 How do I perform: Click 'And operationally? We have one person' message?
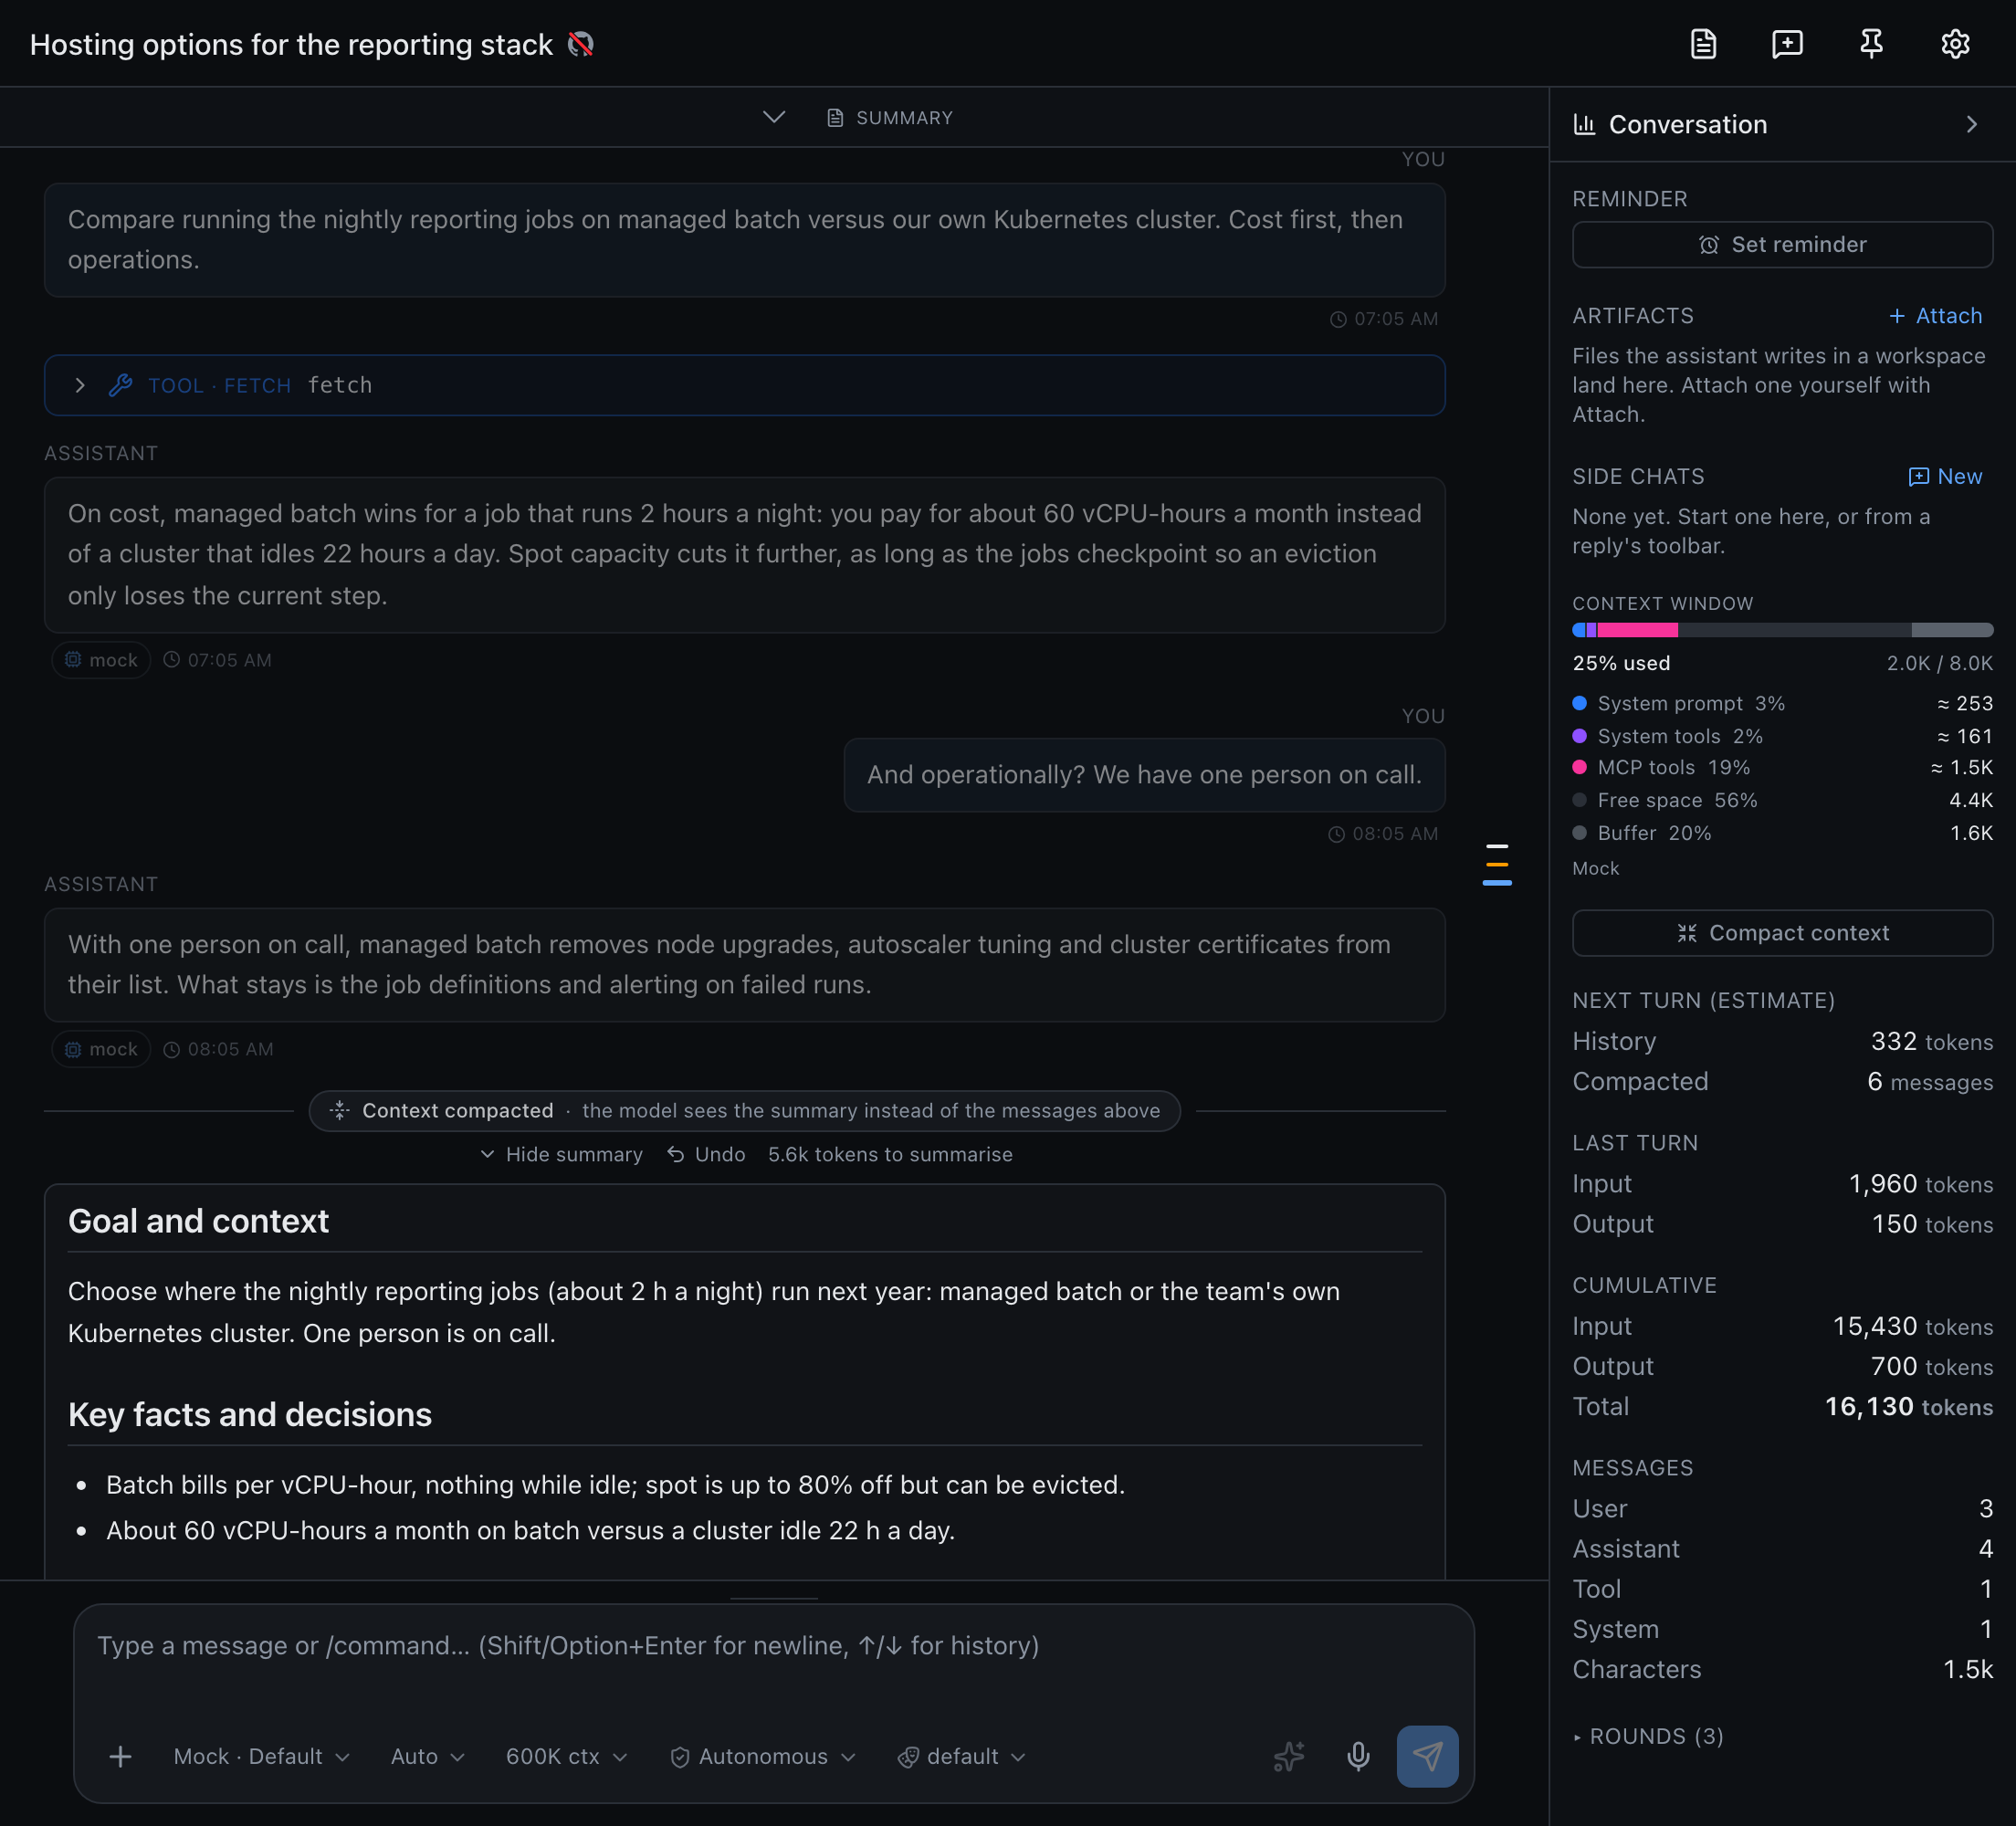click(1144, 774)
